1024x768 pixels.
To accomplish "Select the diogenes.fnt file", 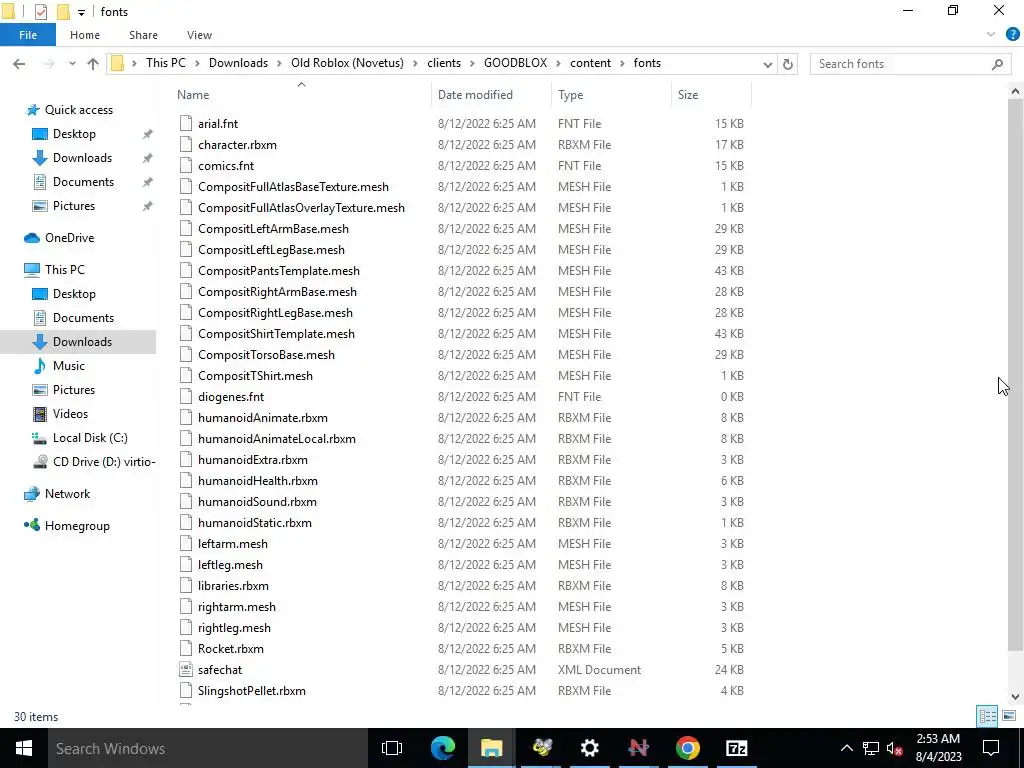I will point(231,396).
